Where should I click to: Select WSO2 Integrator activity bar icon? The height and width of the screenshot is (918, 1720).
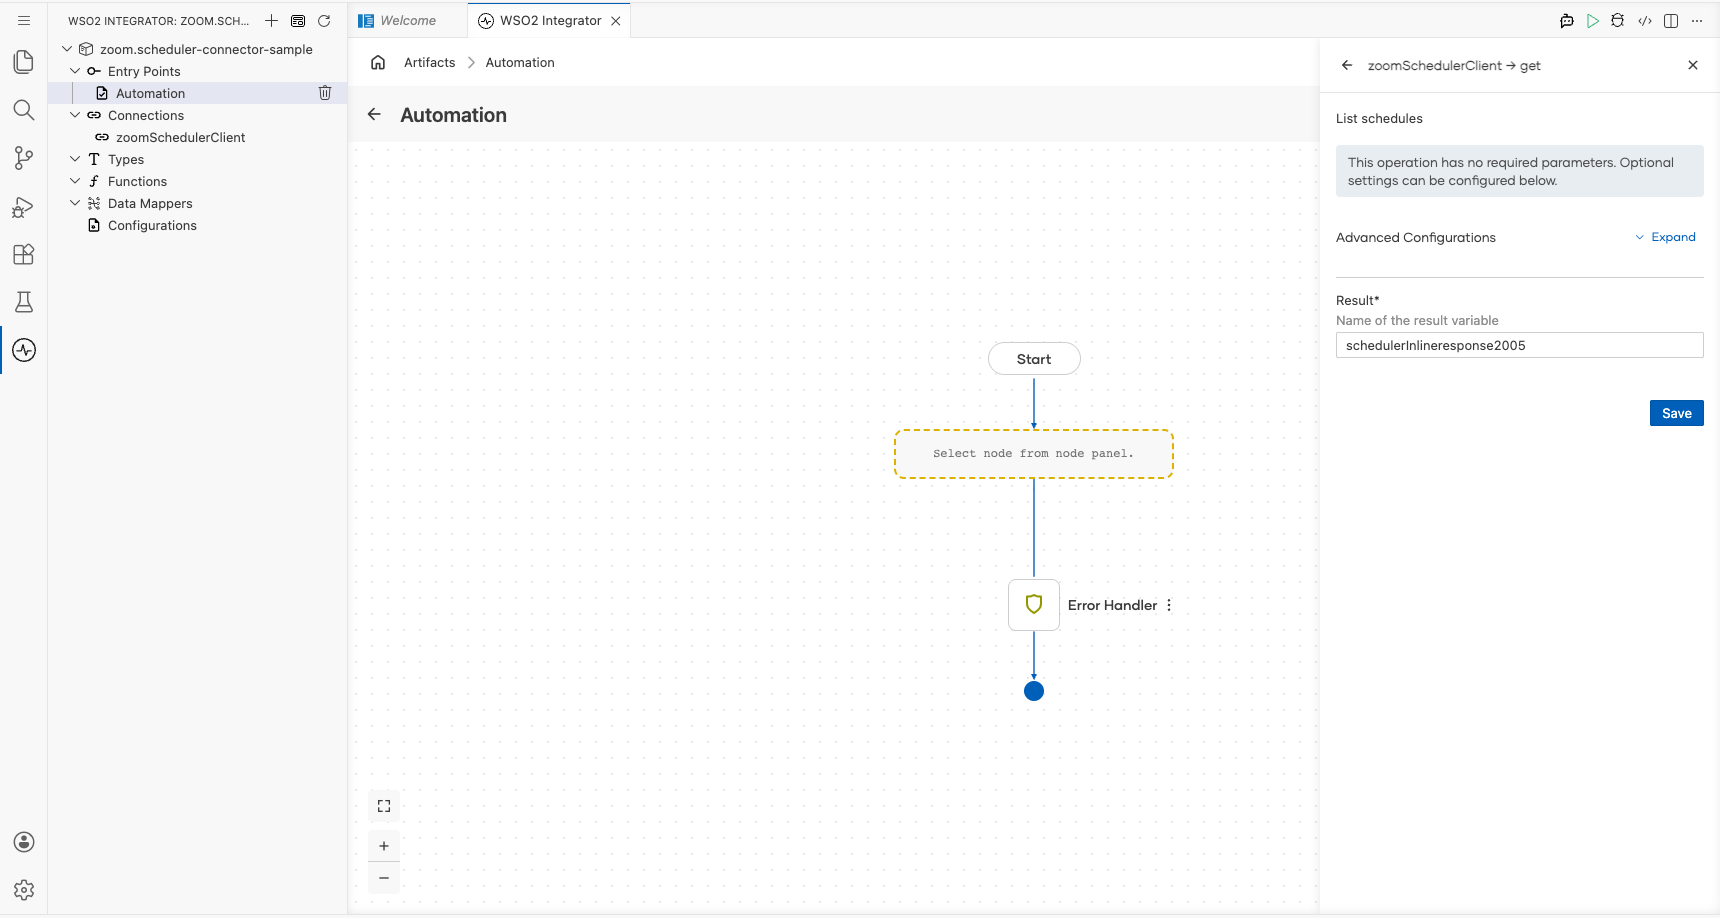tap(24, 350)
